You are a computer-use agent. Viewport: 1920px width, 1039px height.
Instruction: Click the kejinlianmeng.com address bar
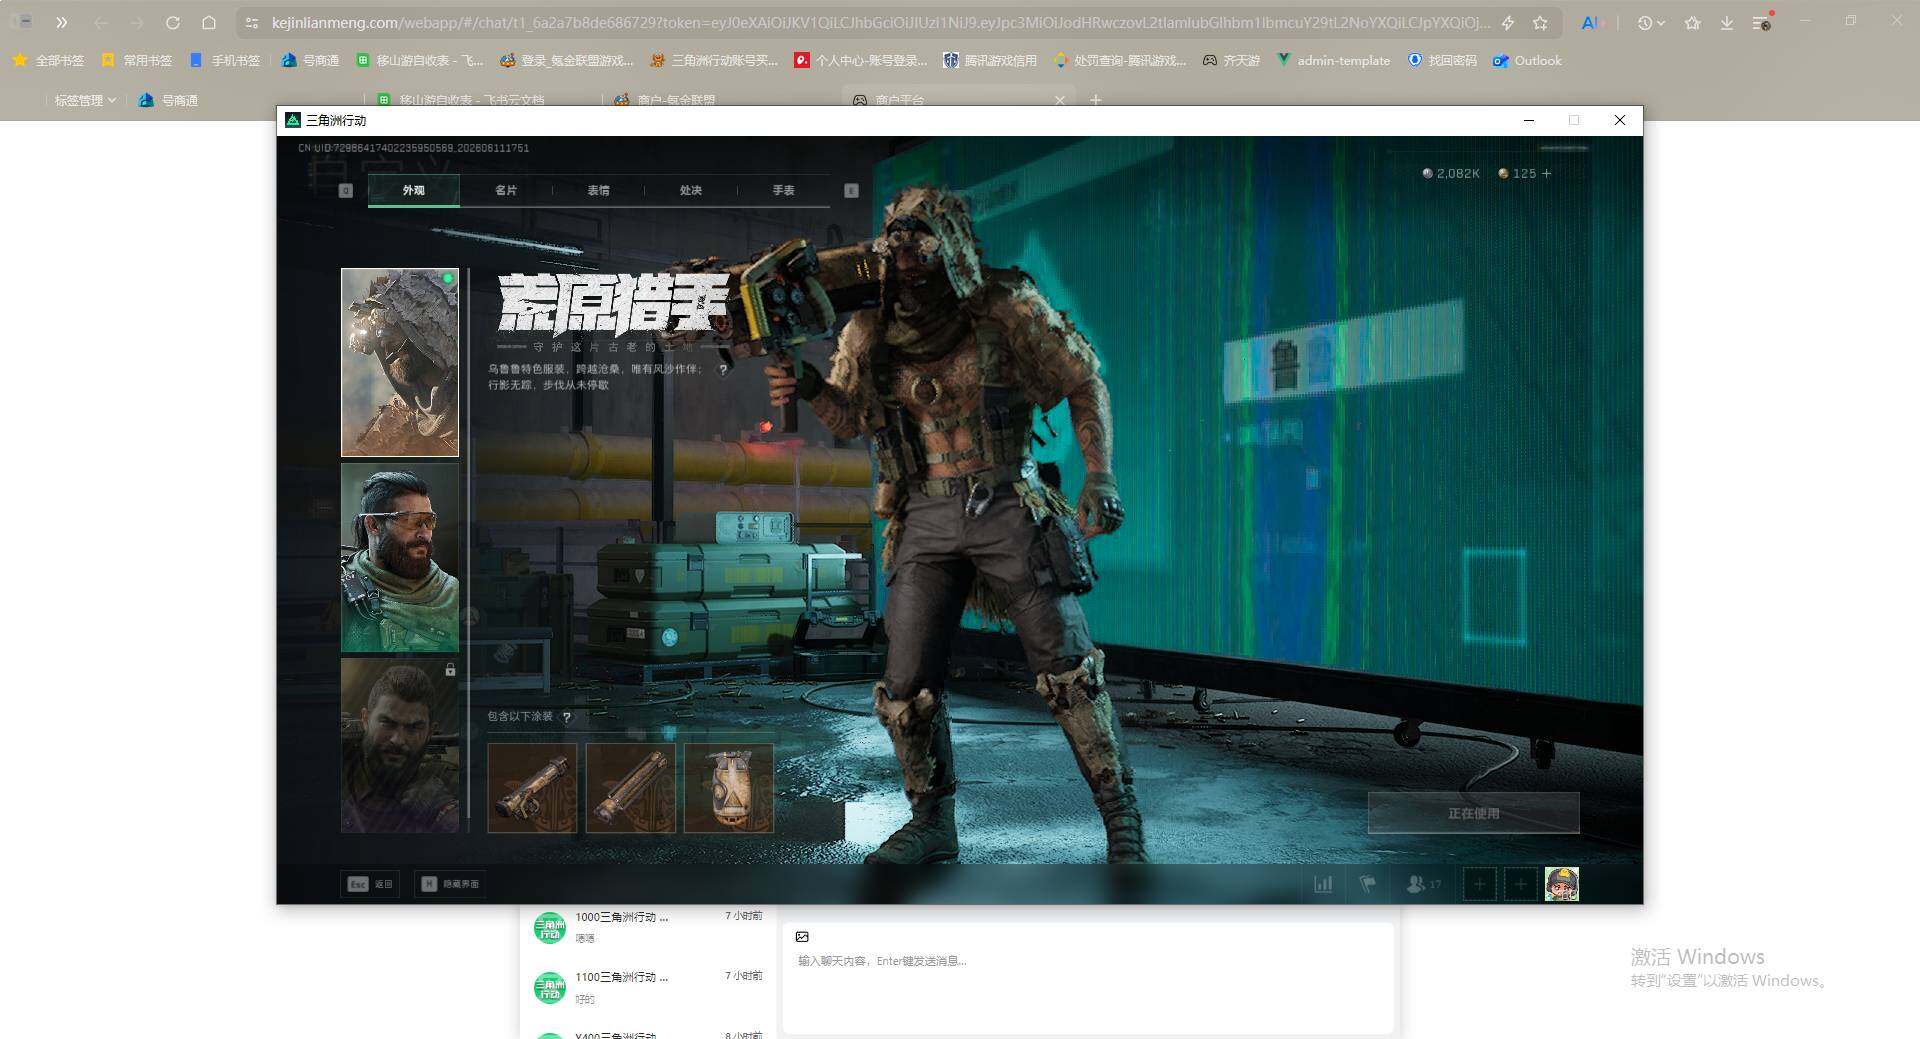[x=880, y=22]
